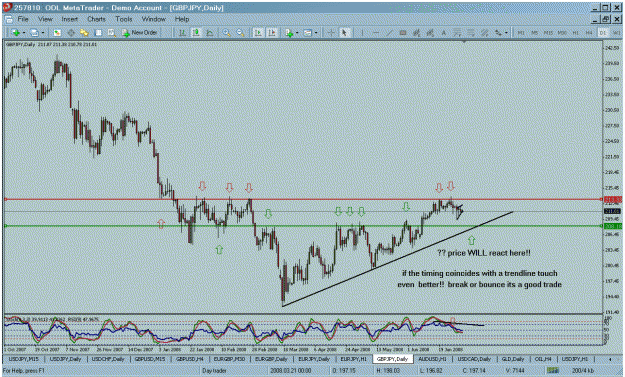Click the '?? price WILL react here!!' label
Image resolution: width=625 pixels, height=377 pixels.
click(484, 253)
